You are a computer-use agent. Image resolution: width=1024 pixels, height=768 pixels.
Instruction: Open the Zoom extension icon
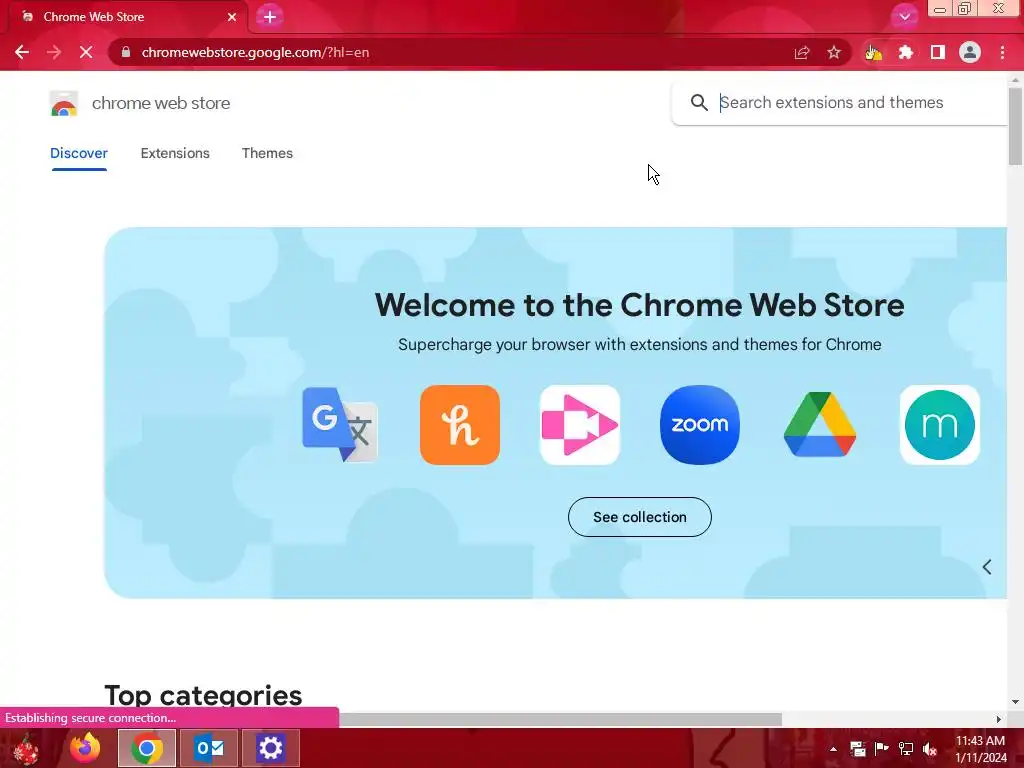pyautogui.click(x=700, y=424)
